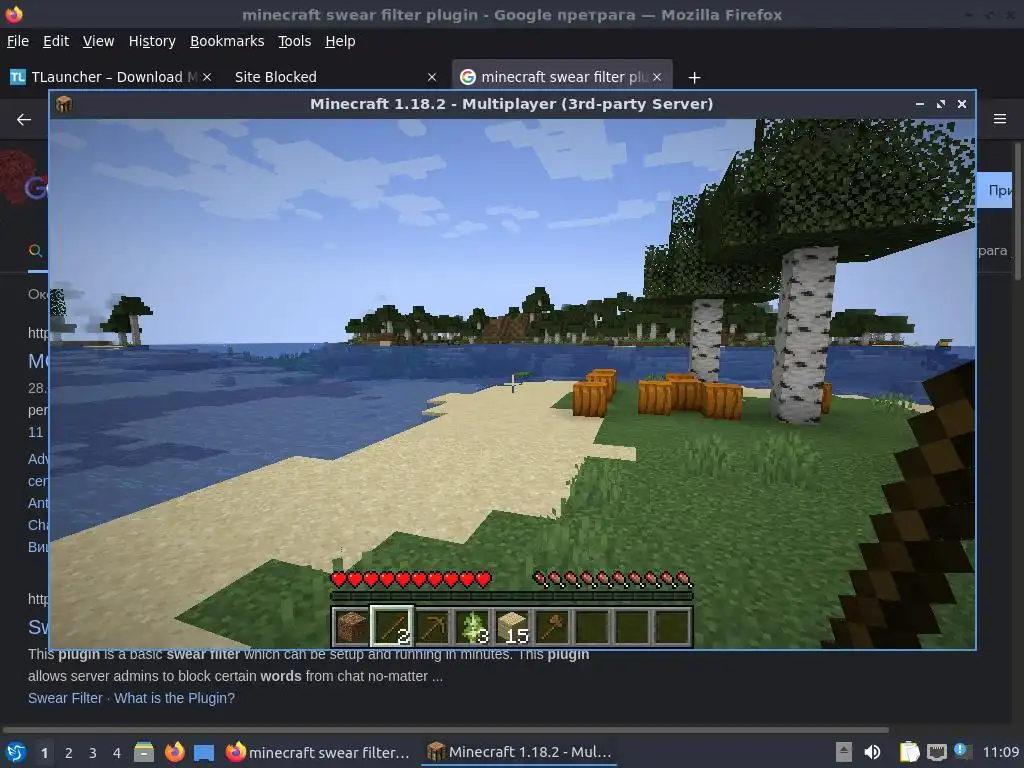1024x768 pixels.
Task: Close the Site Blocked tab
Action: (x=432, y=77)
